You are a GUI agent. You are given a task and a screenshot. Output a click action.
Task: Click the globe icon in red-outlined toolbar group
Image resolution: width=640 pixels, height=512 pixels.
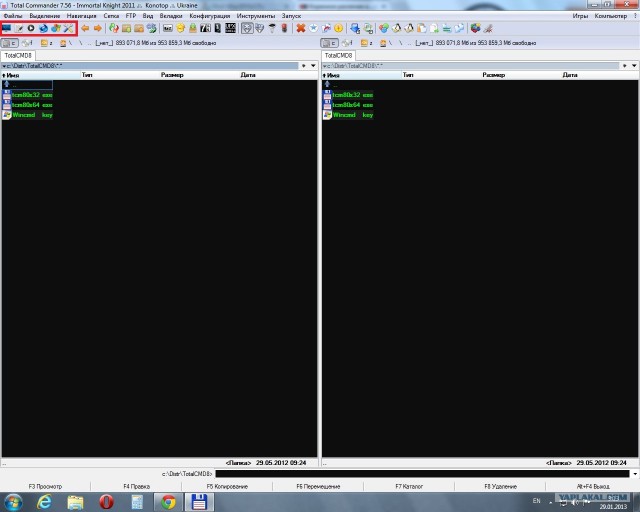[x=43, y=28]
